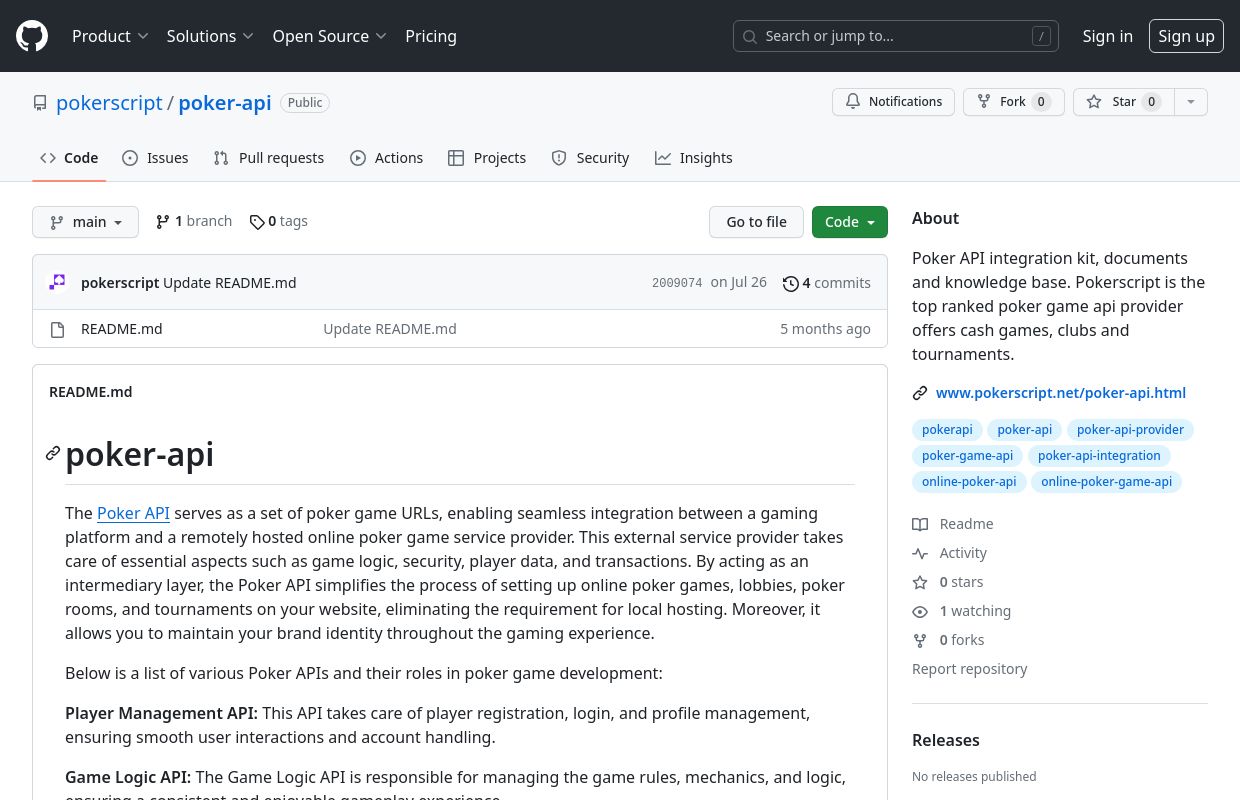
Task: Click the Public visibility badge
Action: coord(305,103)
